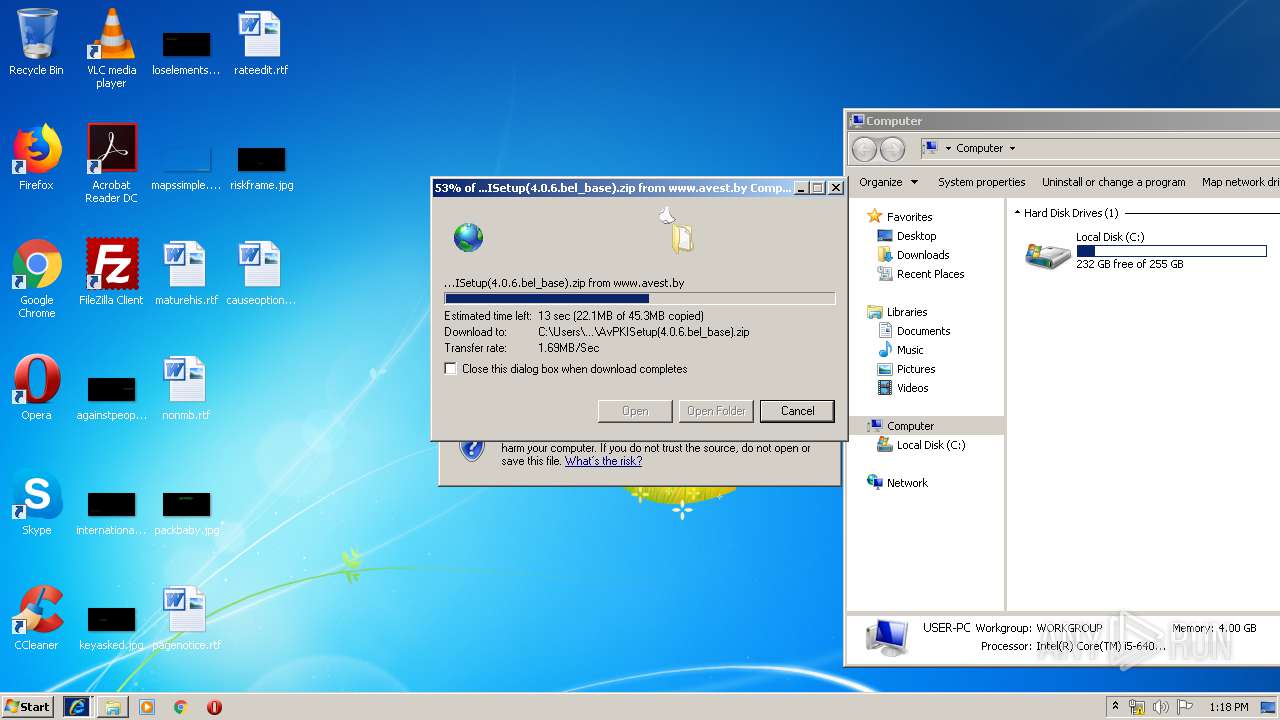The height and width of the screenshot is (720, 1280).
Task: Select the rateedit.rtf desktop file
Action: [261, 43]
